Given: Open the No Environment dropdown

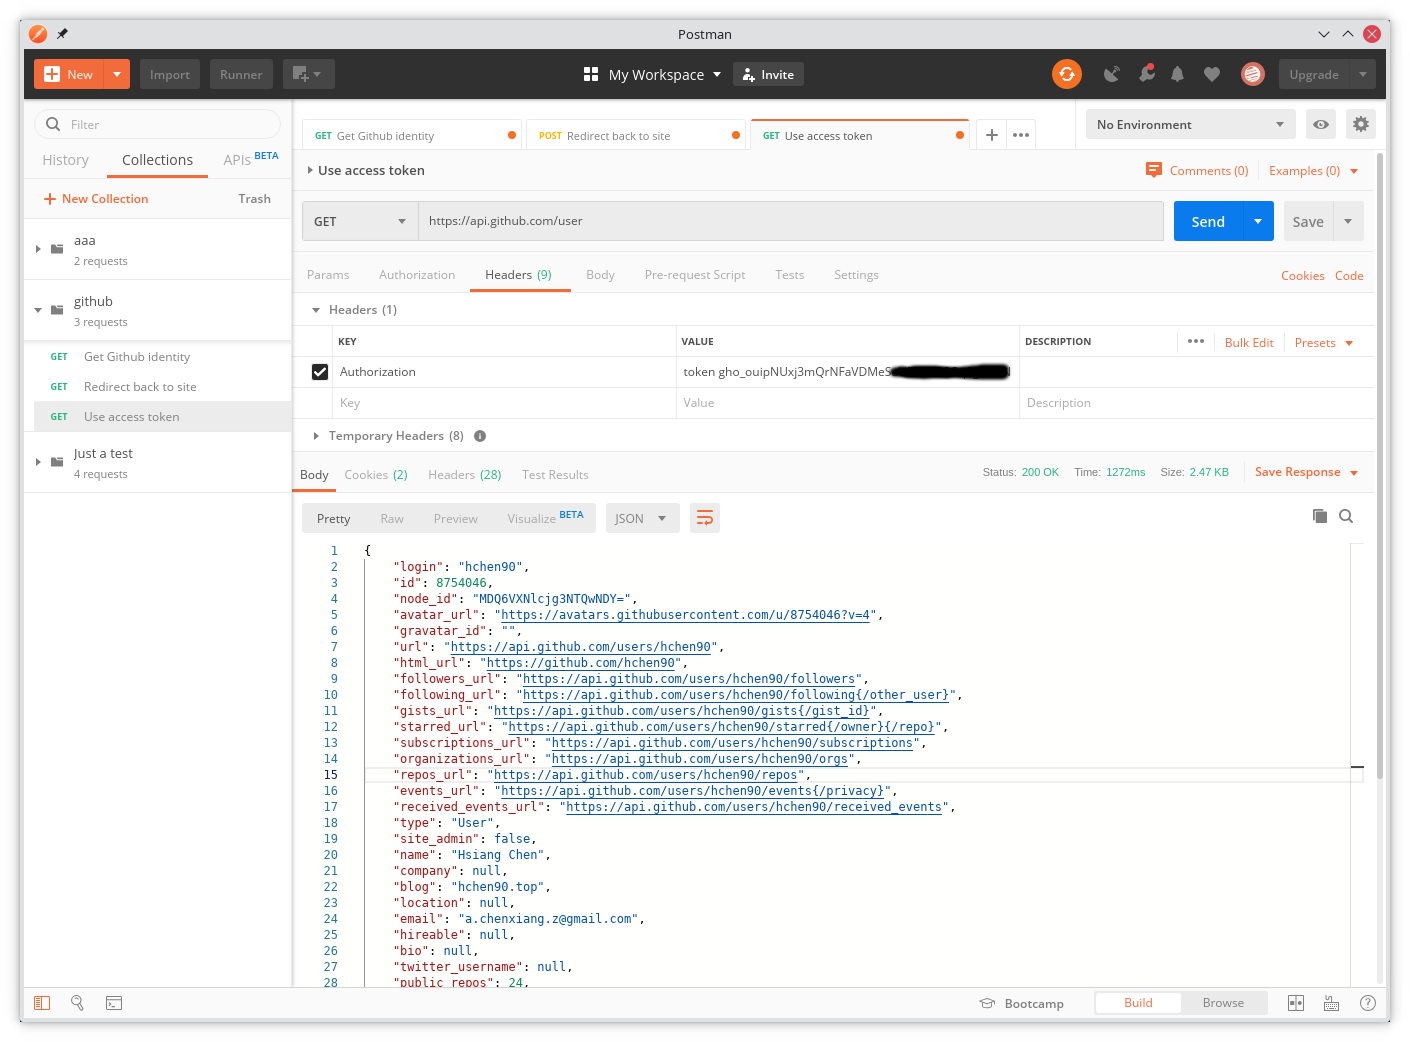Looking at the screenshot, I should [1190, 125].
